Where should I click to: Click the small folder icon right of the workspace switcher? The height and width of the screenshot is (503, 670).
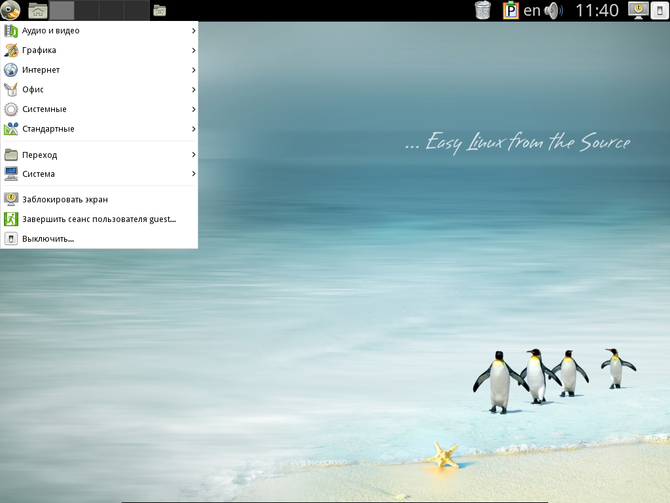tap(159, 10)
